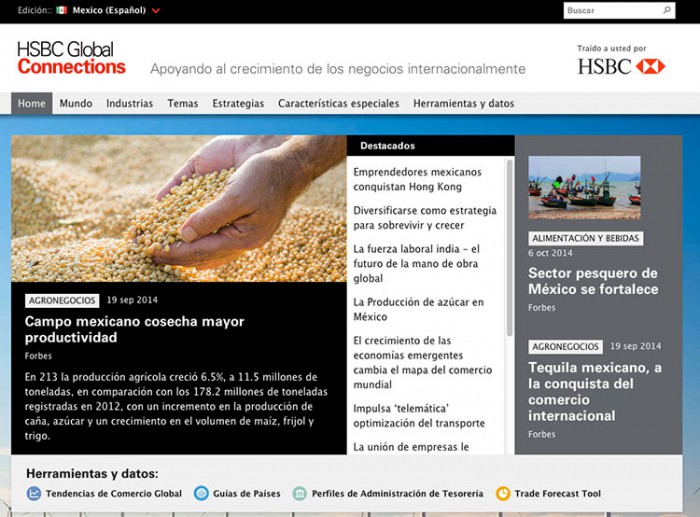Click the HSBC Global Connections logo
Screen dimensions: 700x517
coord(71,58)
